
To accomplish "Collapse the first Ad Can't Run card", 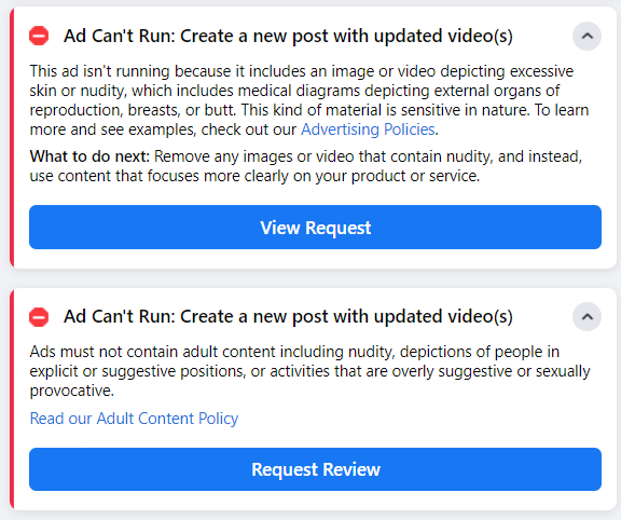I will [x=587, y=36].
